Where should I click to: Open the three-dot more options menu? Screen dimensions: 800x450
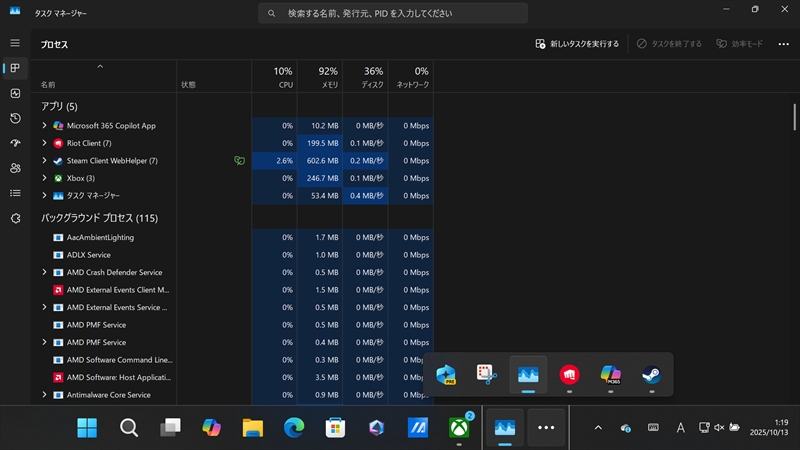(x=782, y=44)
